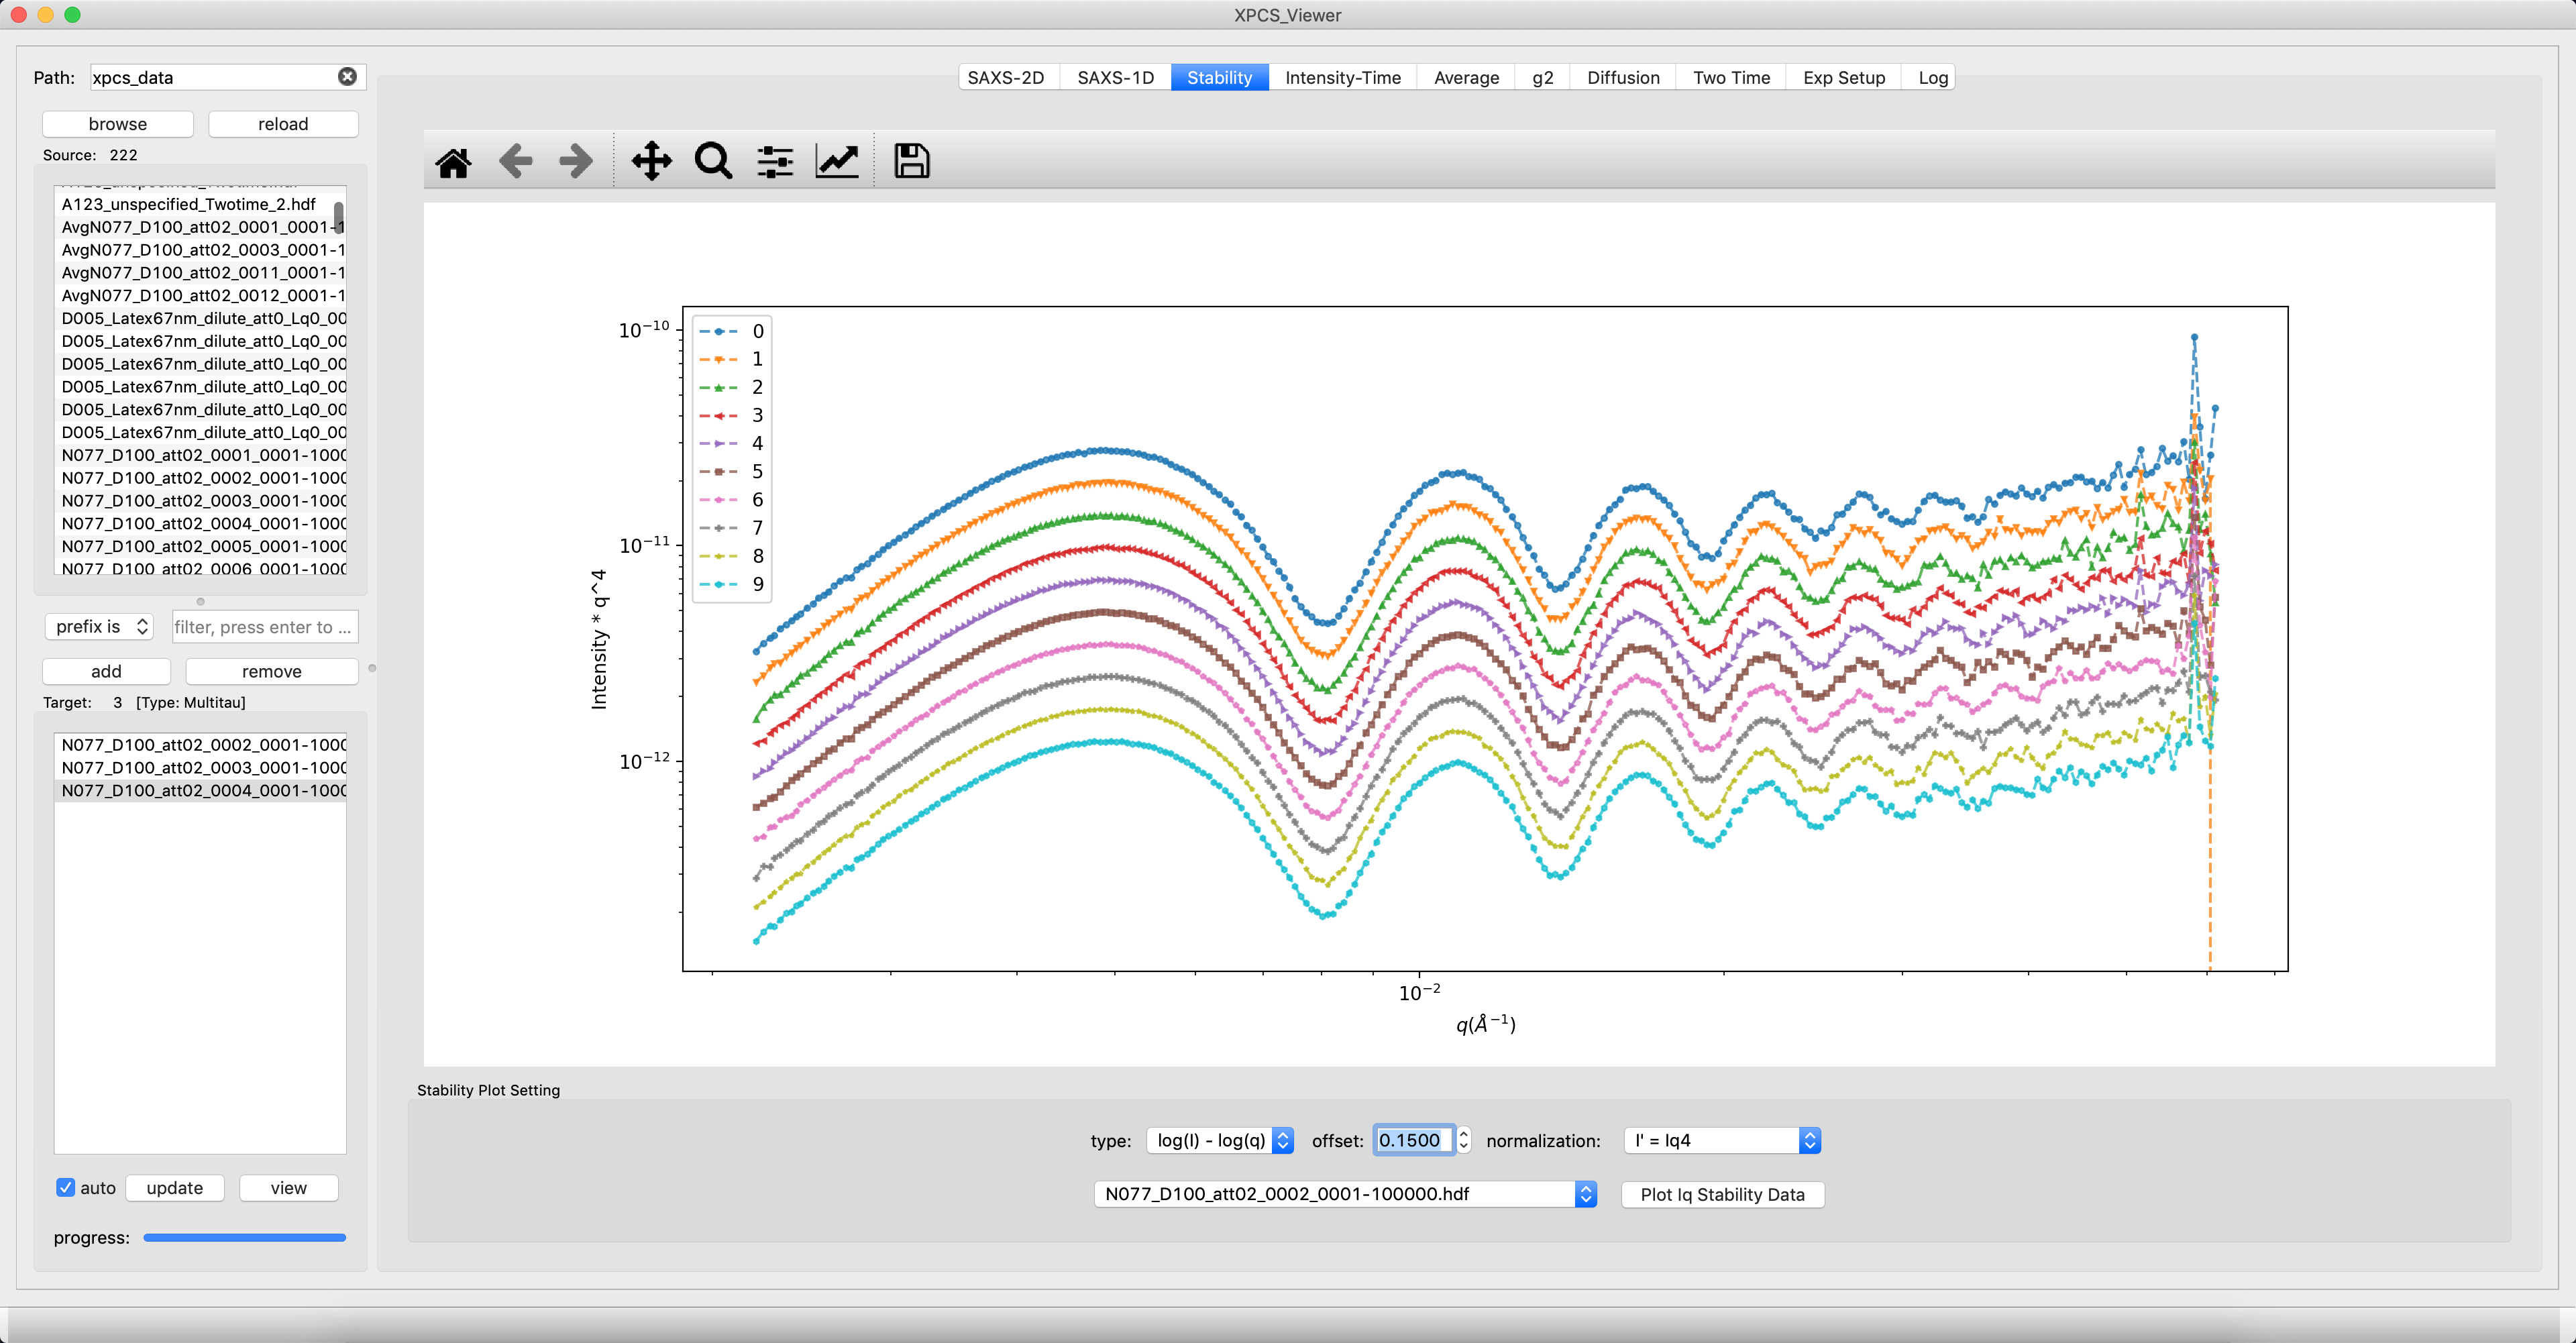
Task: Open the normalization I' = Iq4 dropdown
Action: pyautogui.click(x=1722, y=1140)
